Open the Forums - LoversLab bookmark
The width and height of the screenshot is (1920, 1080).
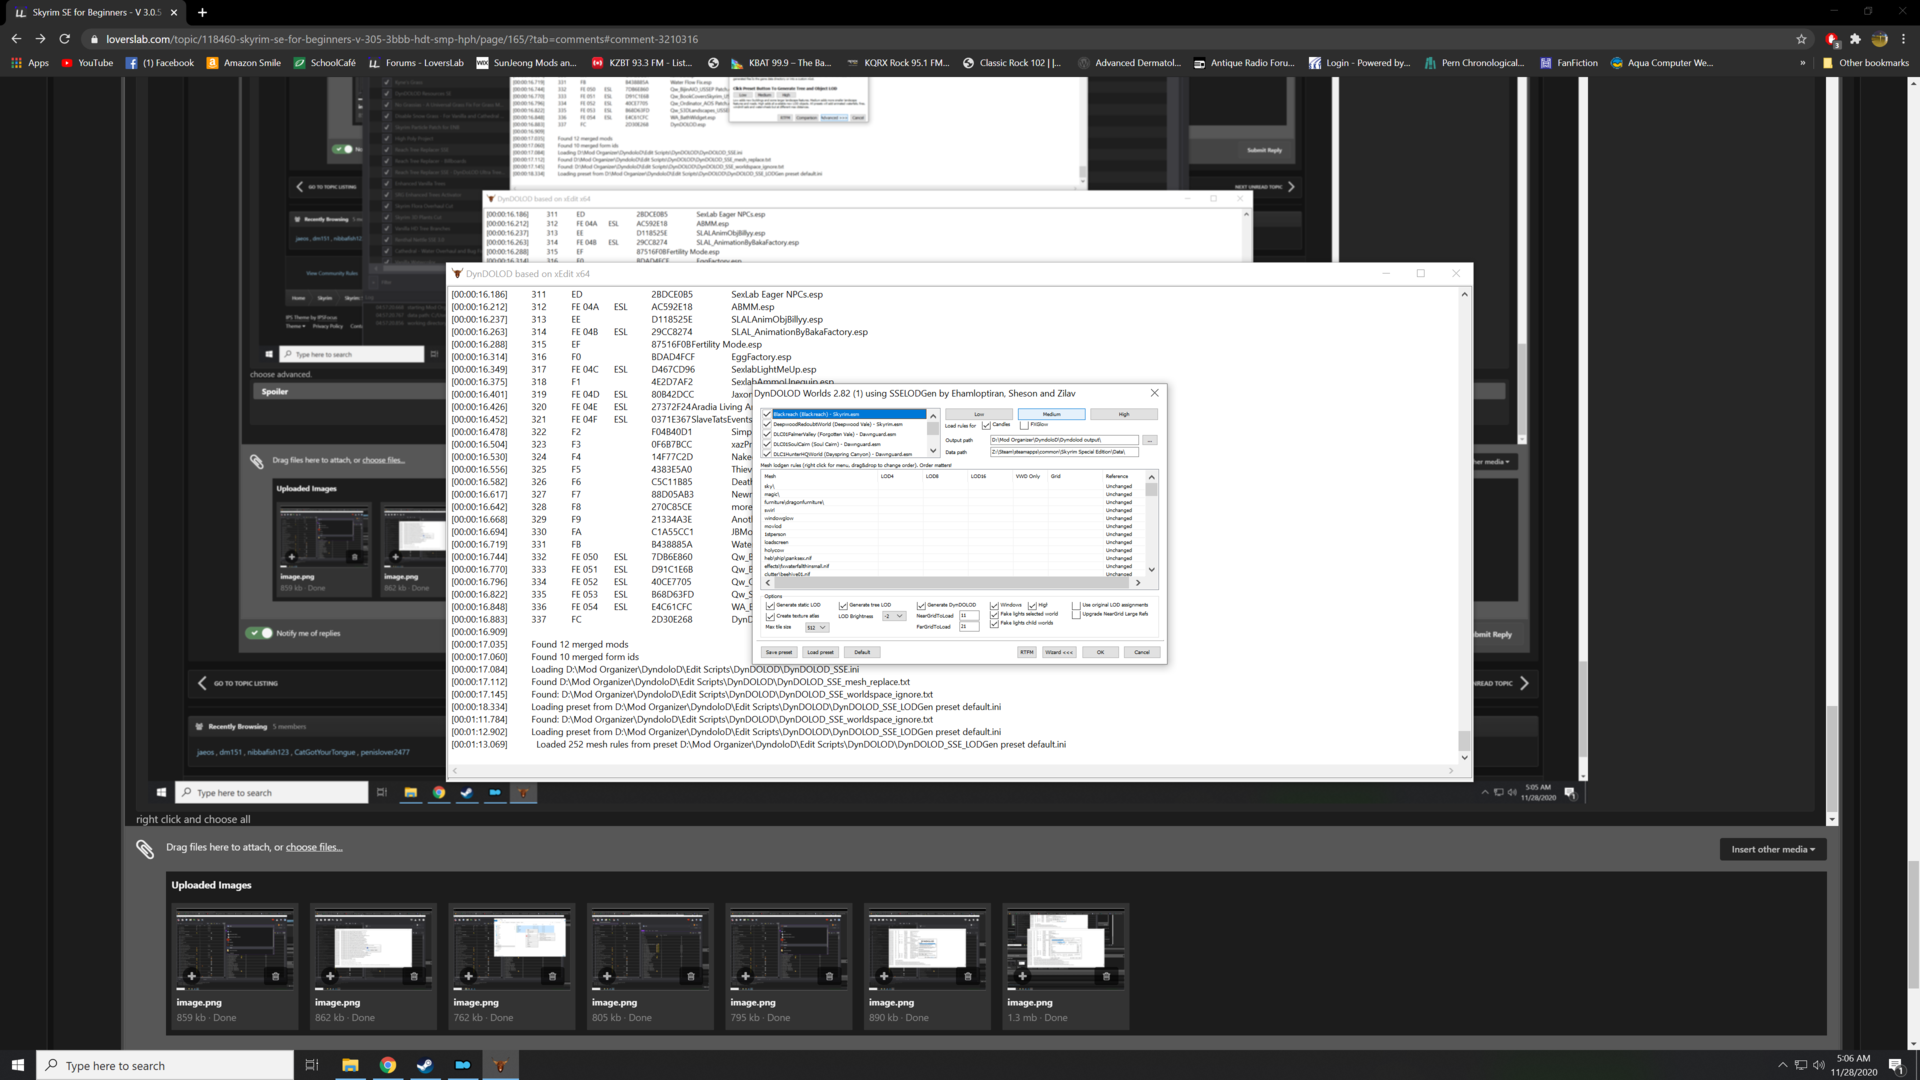coord(416,63)
